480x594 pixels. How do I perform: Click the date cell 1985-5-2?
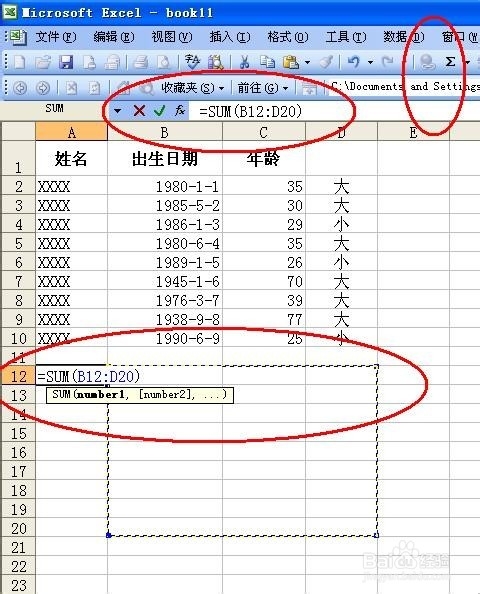pyautogui.click(x=165, y=205)
